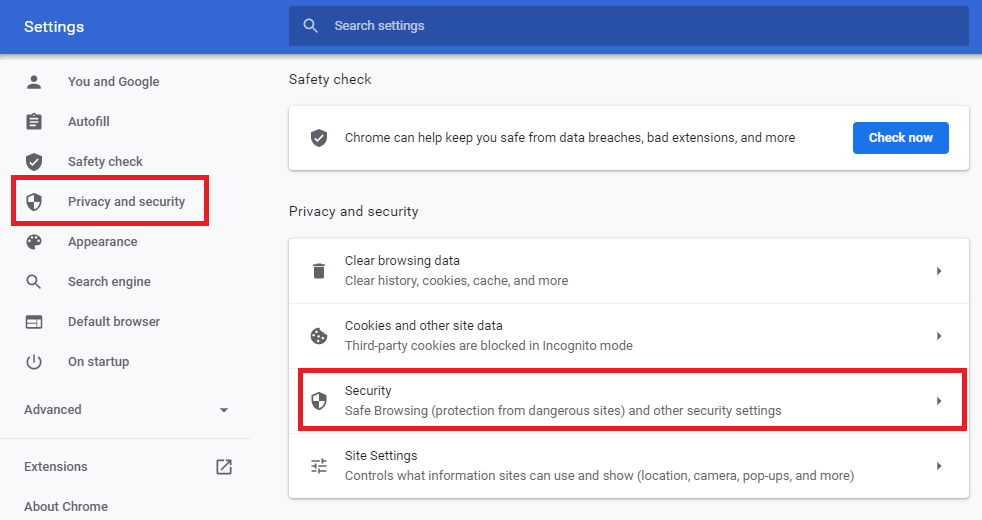Open Security settings using its right arrow
The height and width of the screenshot is (520, 982).
coord(939,401)
